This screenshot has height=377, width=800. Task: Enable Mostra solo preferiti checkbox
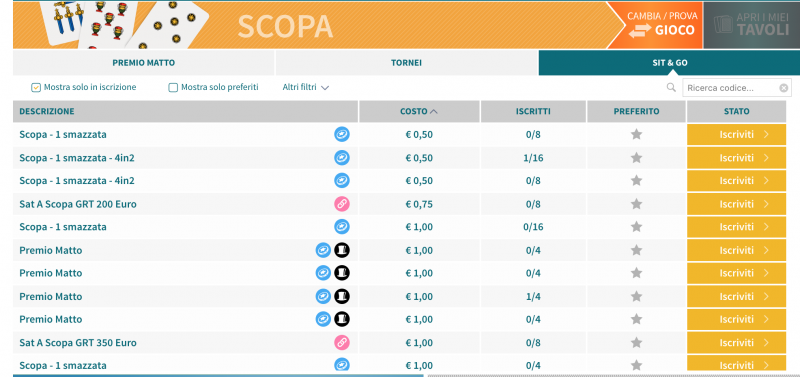pos(173,88)
